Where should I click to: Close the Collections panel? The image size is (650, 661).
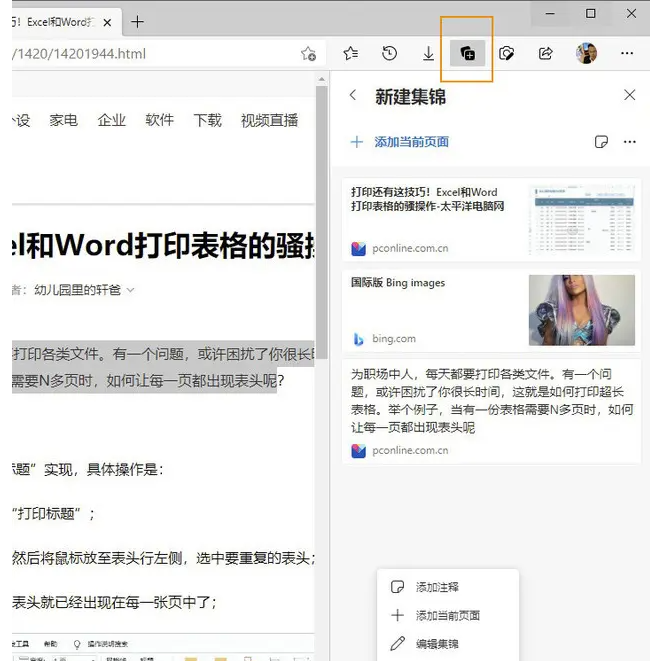pyautogui.click(x=630, y=95)
